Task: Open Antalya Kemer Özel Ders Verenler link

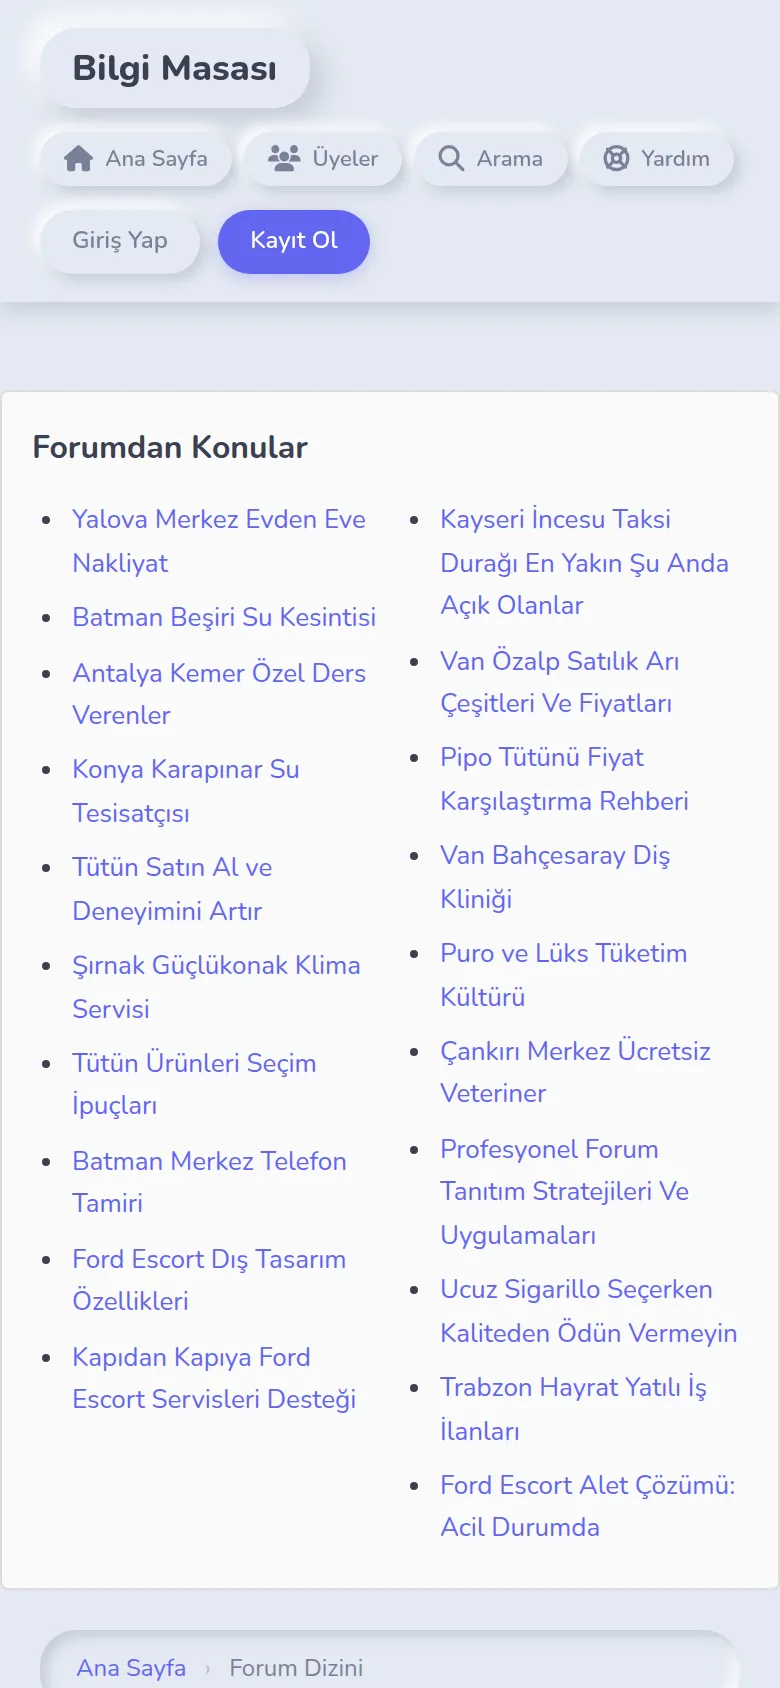Action: pos(219,694)
